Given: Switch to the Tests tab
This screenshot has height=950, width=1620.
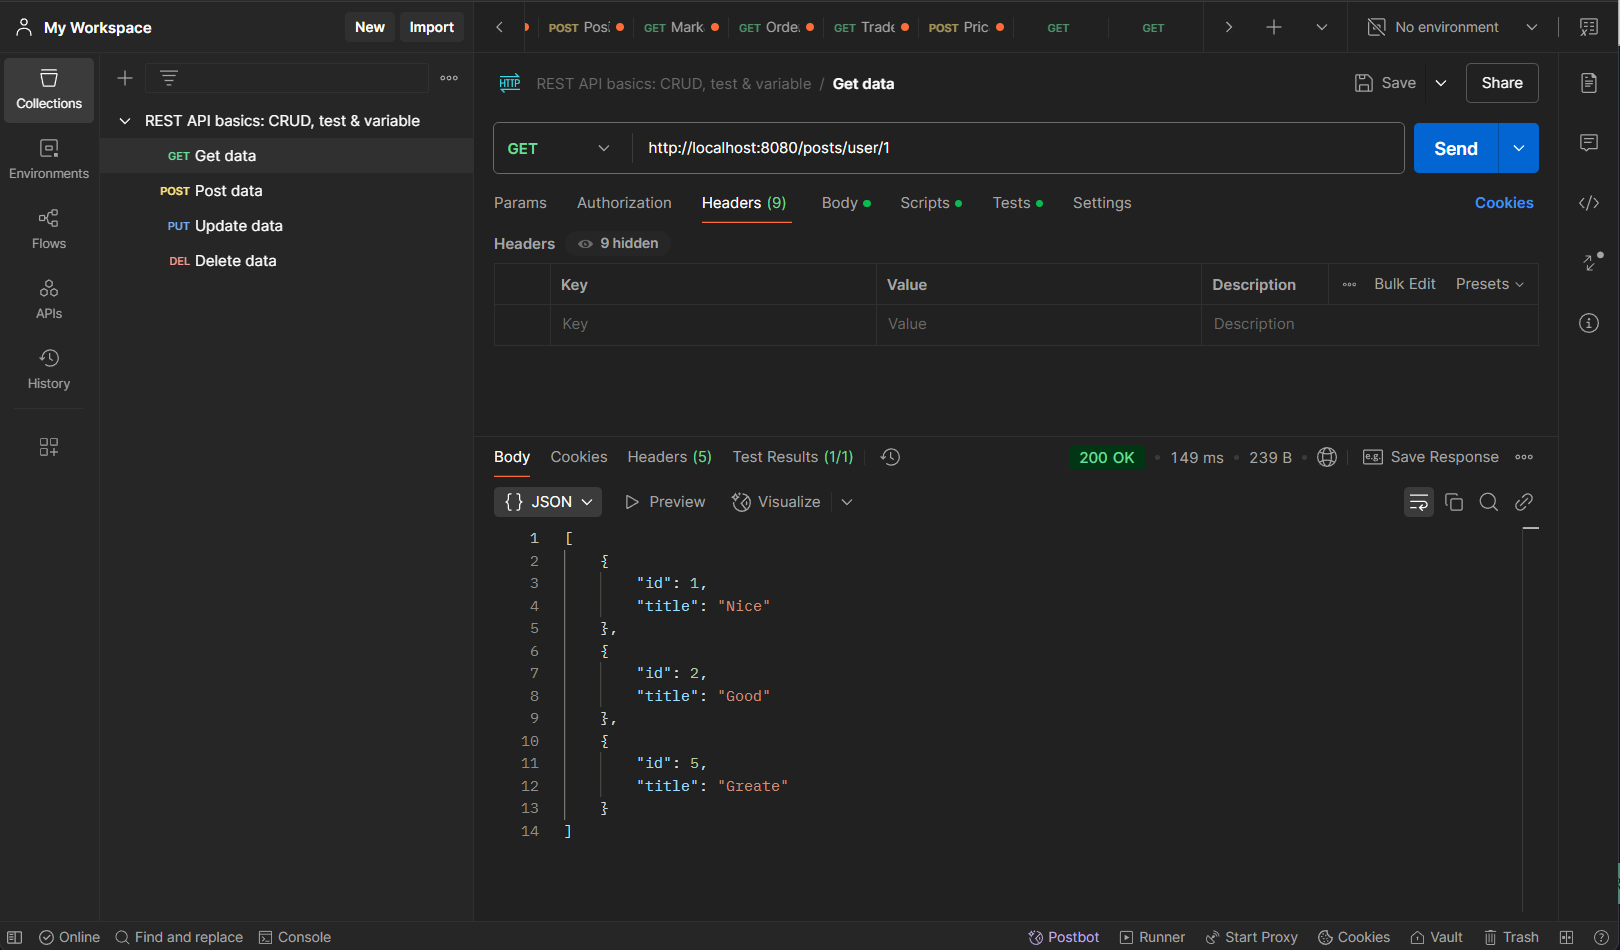Looking at the screenshot, I should point(1018,203).
